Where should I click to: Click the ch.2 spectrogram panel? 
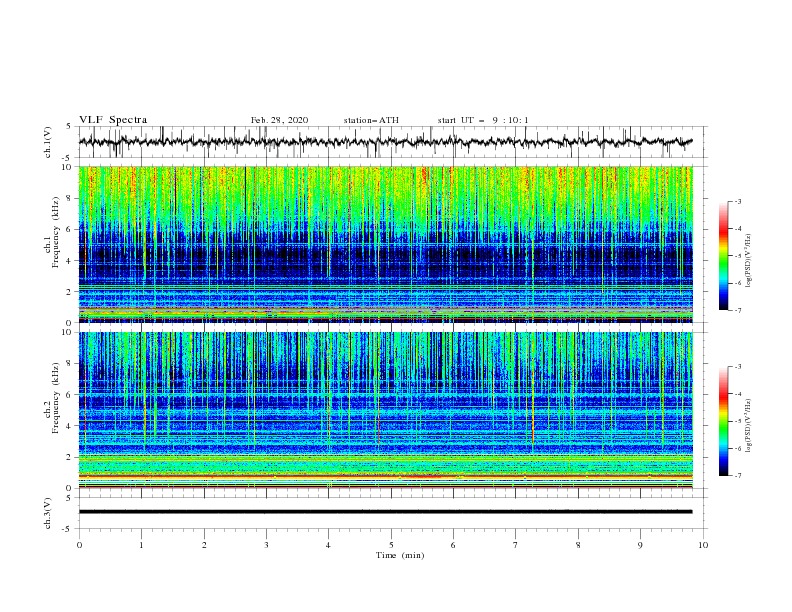click(x=385, y=410)
